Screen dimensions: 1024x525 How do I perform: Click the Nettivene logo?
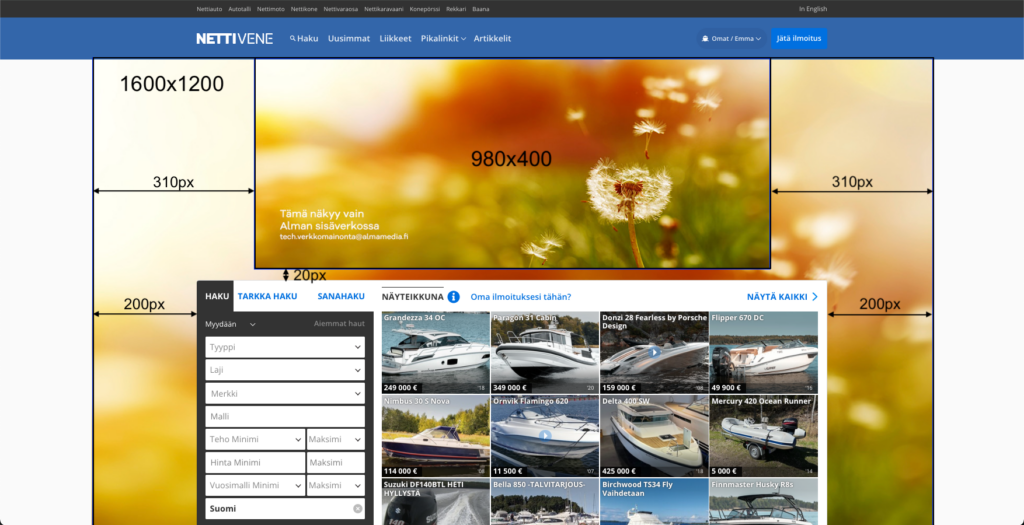tap(234, 39)
